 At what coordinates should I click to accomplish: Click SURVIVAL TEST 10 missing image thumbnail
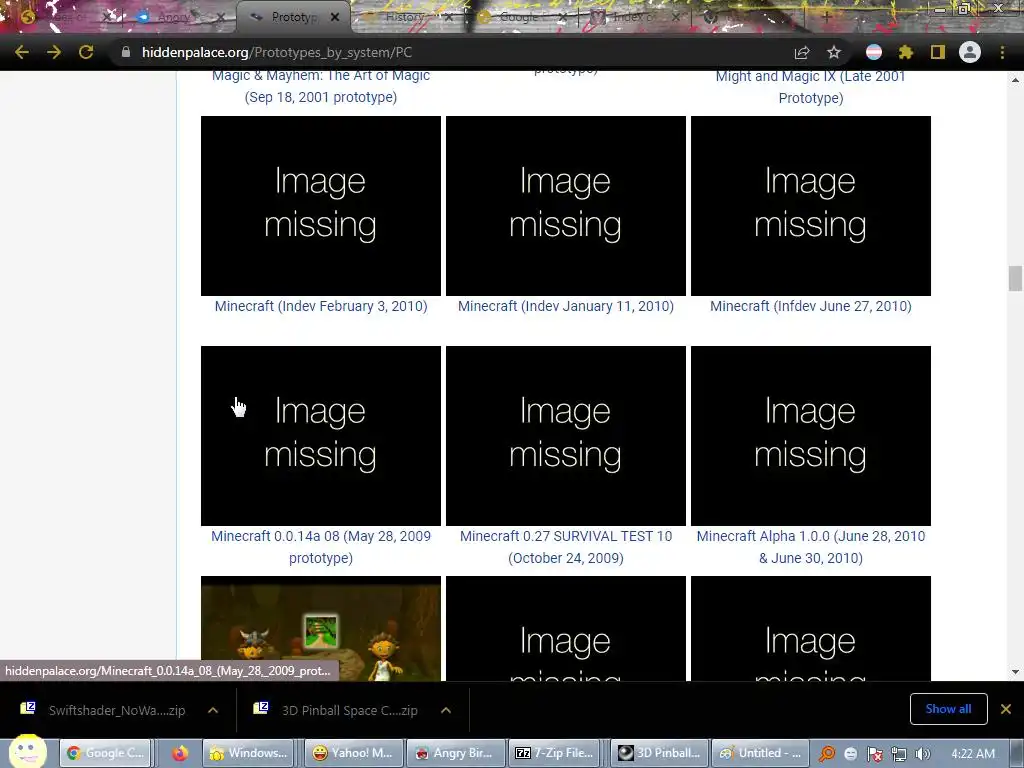pos(566,436)
